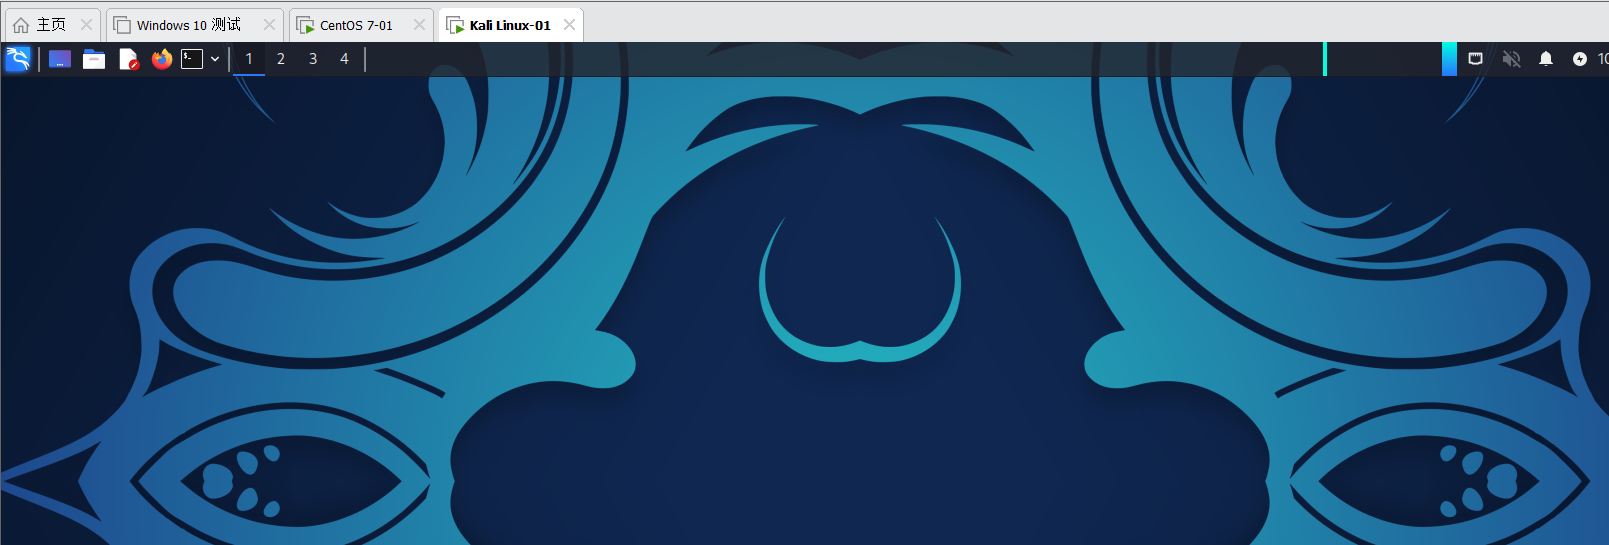Switch to the 主页 home tab
1609x545 pixels.
click(x=41, y=25)
